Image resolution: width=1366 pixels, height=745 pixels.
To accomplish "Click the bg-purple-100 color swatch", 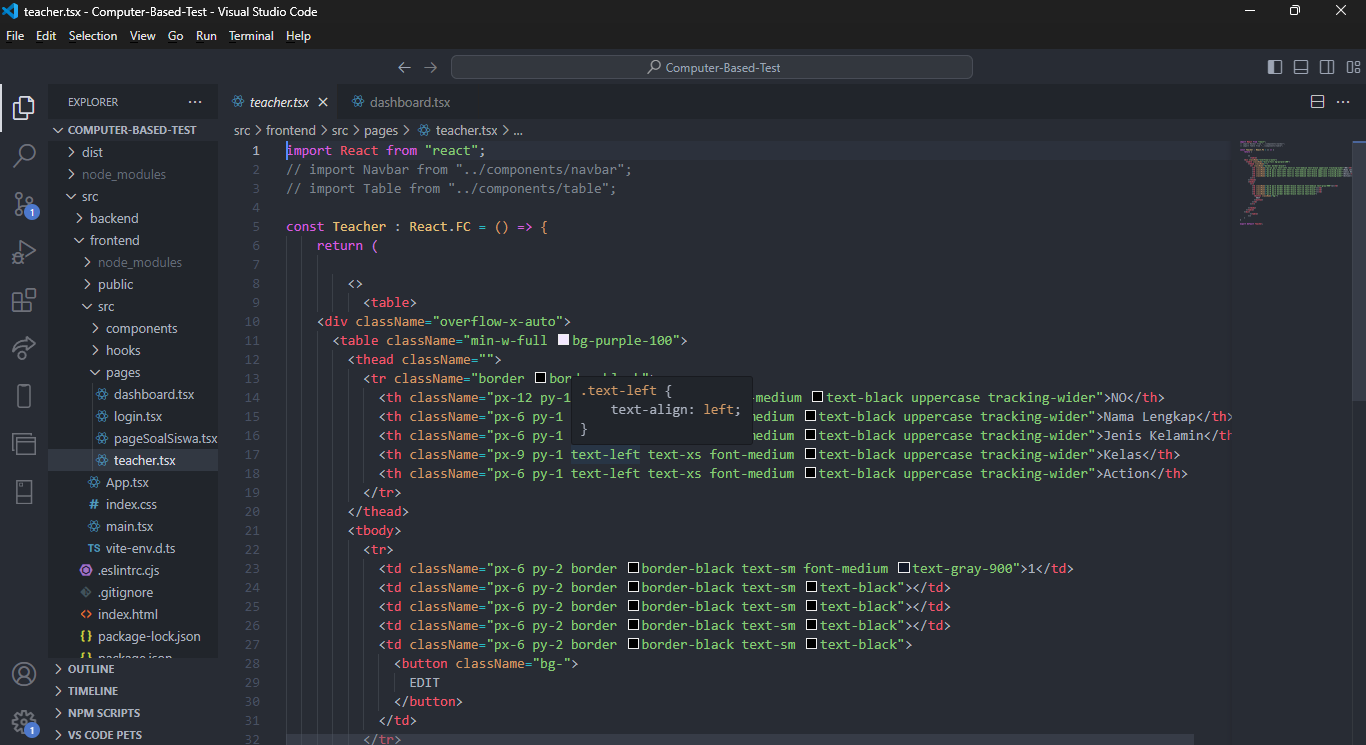I will [563, 340].
